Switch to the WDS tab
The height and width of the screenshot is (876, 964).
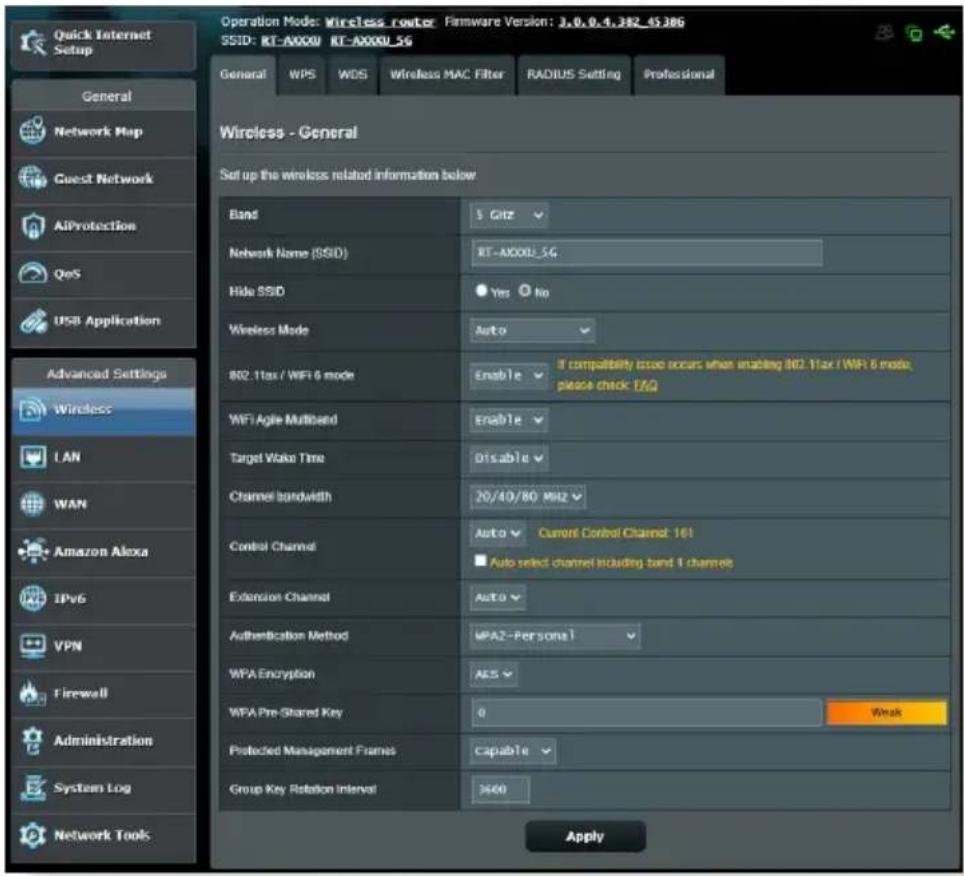point(352,75)
